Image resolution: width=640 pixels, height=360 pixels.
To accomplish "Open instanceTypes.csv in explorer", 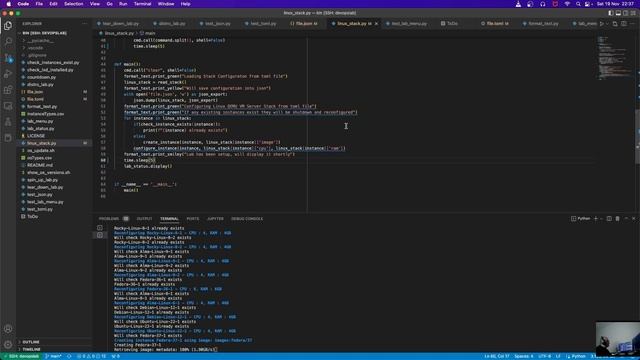I will coord(45,114).
